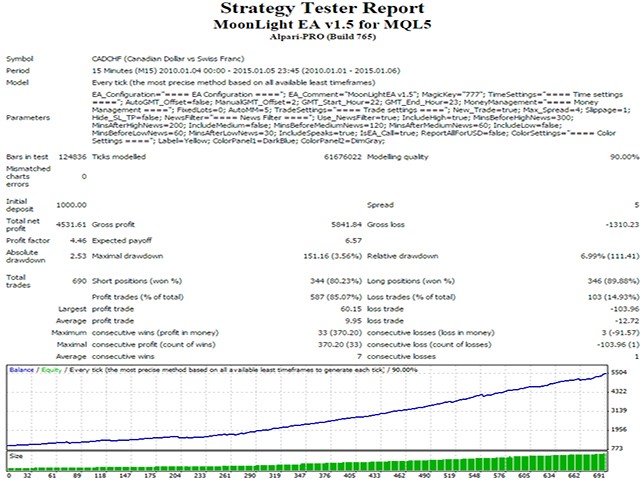Click the balance curve end near 5504
This screenshot has width=640, height=480.
pyautogui.click(x=605, y=374)
